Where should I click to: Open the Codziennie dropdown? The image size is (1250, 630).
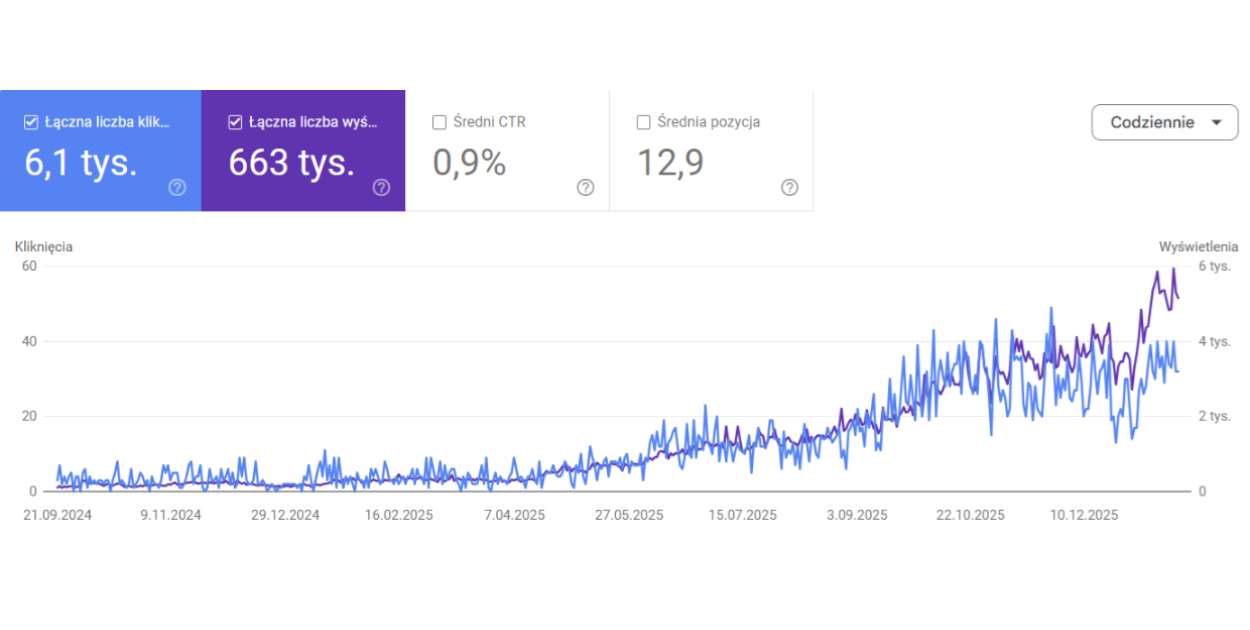pyautogui.click(x=1166, y=122)
